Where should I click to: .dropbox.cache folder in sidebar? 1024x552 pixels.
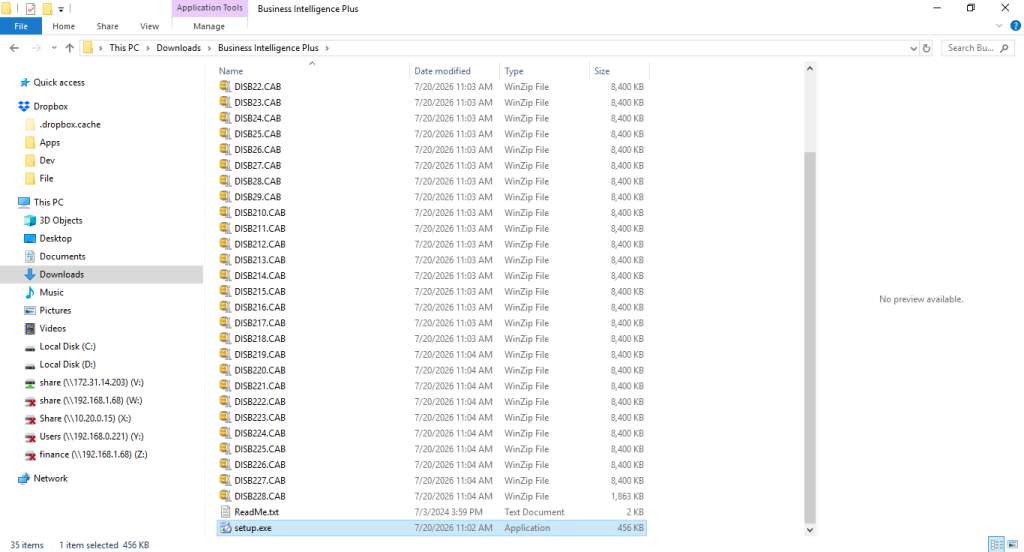click(70, 124)
